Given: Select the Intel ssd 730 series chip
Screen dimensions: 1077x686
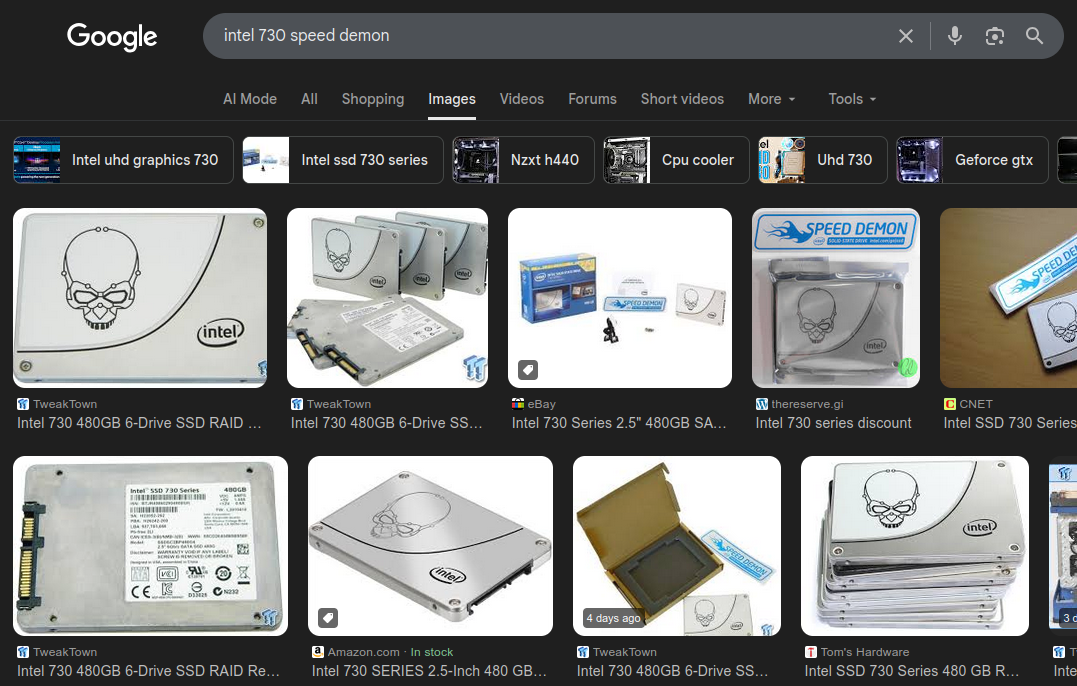Looking at the screenshot, I should coord(343,160).
